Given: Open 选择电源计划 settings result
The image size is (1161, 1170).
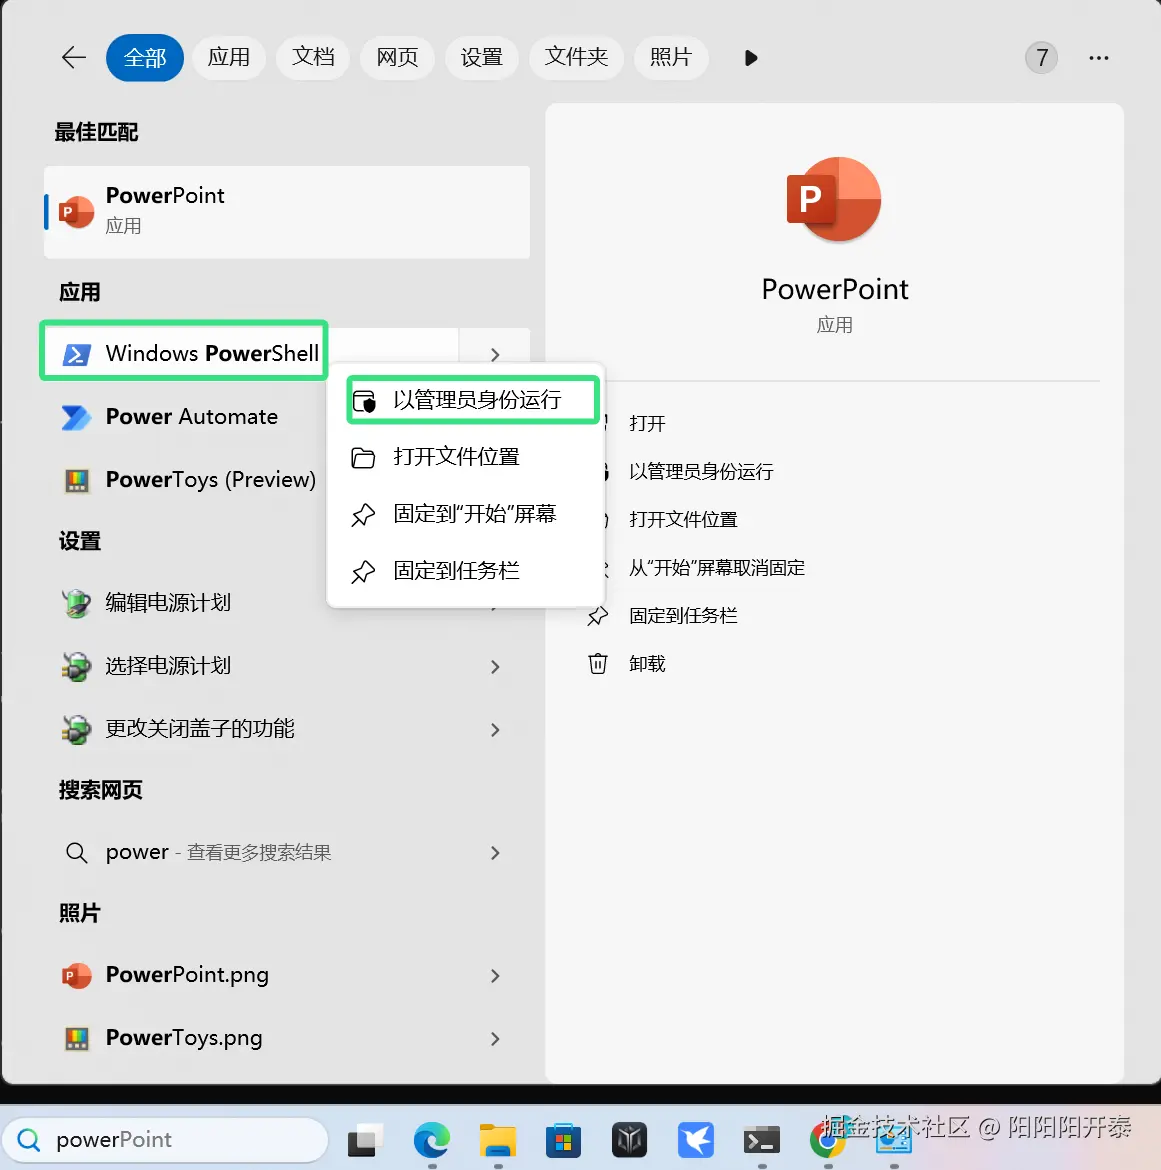Looking at the screenshot, I should [x=287, y=666].
